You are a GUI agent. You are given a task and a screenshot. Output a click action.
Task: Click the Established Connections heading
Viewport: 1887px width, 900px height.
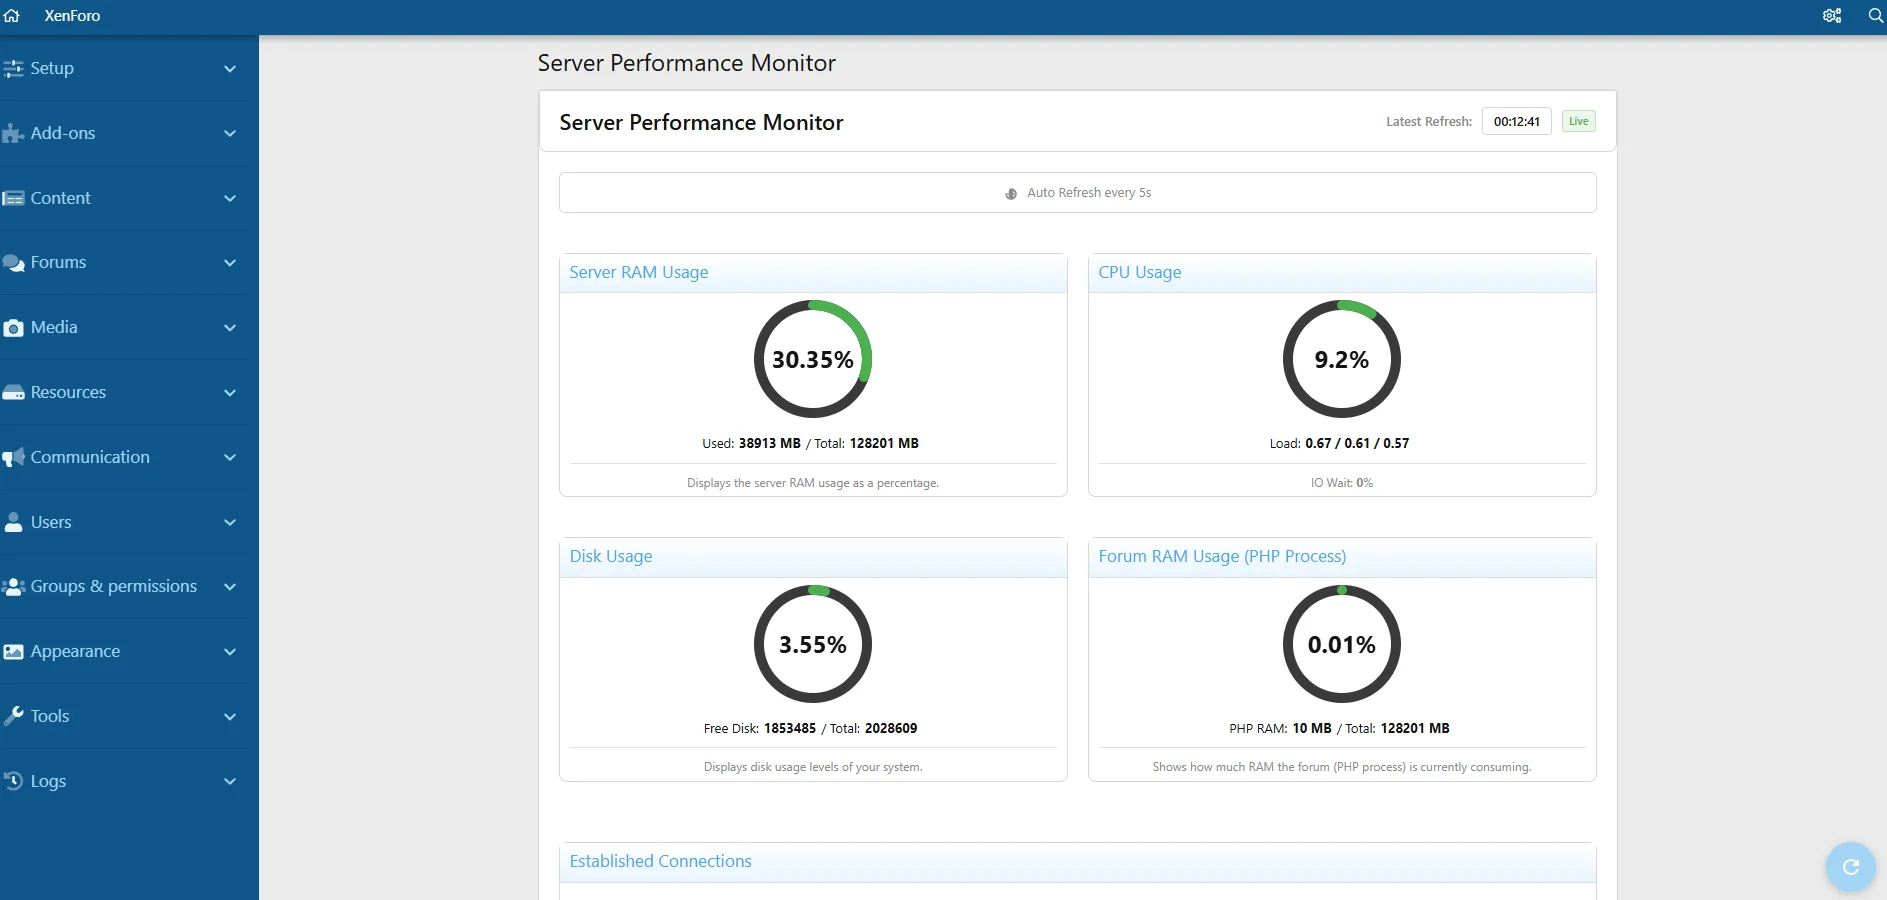pos(660,861)
